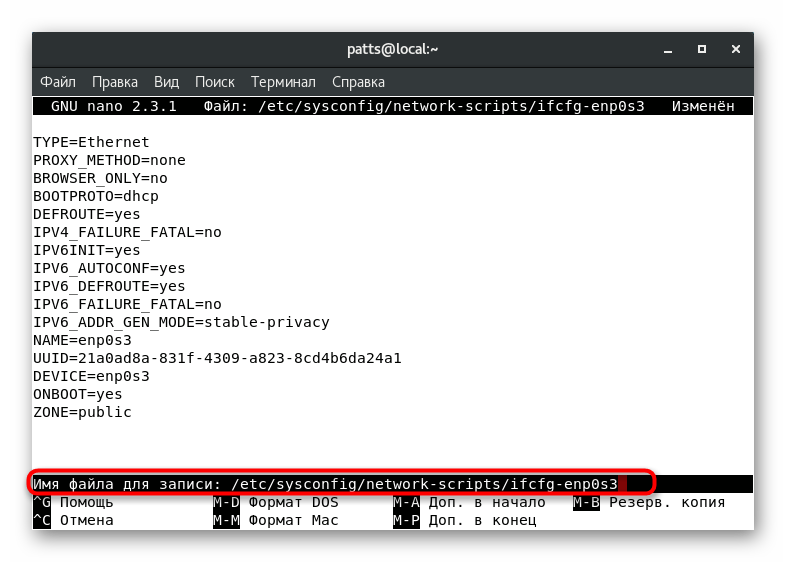Viewport: 786px width, 562px height.
Task: Click the BOOTPROTO=dhcp line
Action: point(96,197)
